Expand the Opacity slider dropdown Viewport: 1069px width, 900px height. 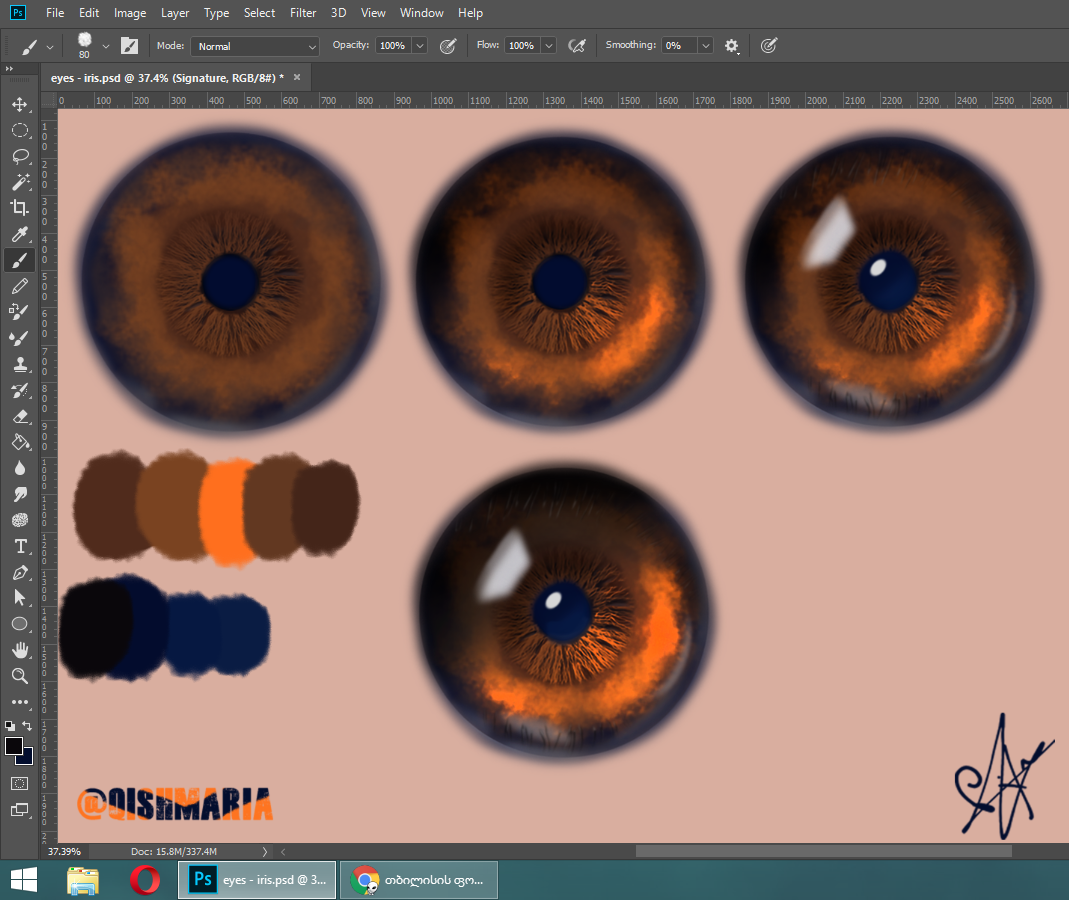(x=420, y=46)
